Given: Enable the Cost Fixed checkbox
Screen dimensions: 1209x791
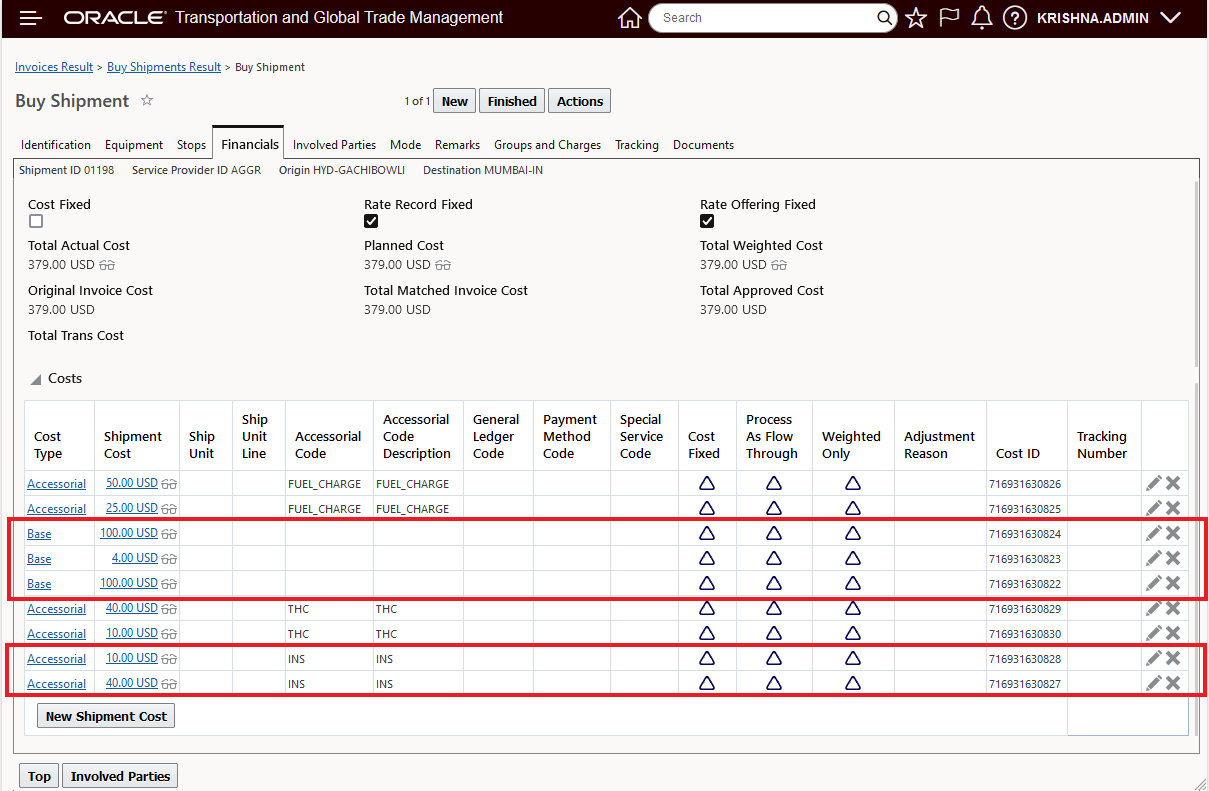Looking at the screenshot, I should tap(36, 222).
